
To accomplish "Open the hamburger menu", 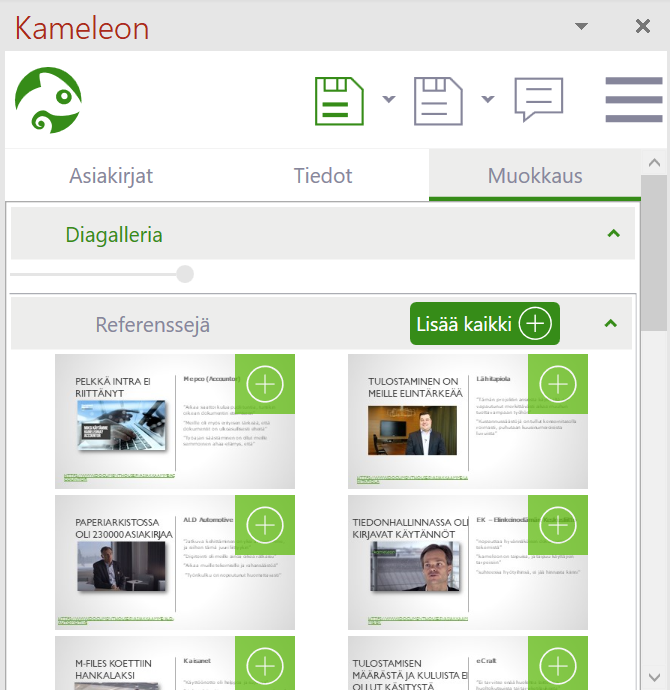I will [x=634, y=99].
